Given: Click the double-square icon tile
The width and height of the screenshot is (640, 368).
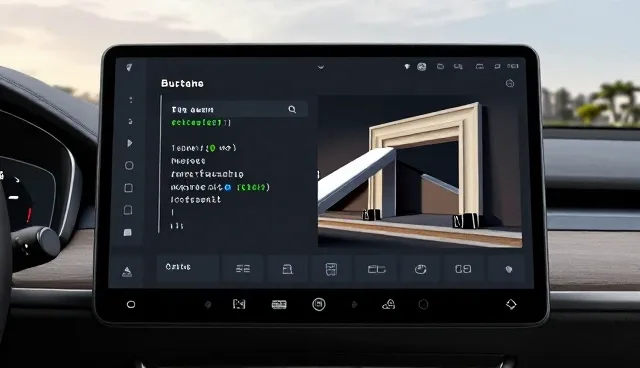Looking at the screenshot, I should tap(463, 269).
